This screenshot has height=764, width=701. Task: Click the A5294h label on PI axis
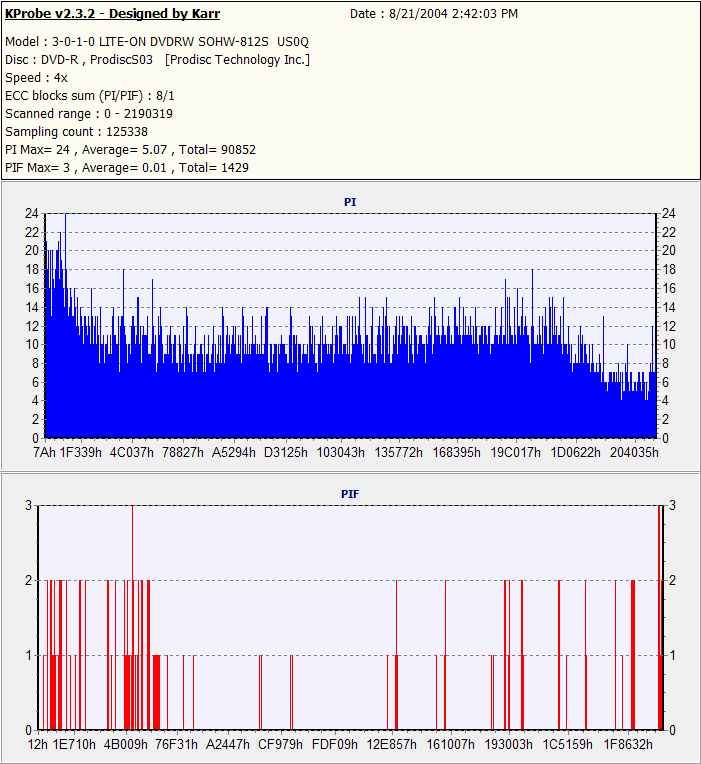point(234,453)
